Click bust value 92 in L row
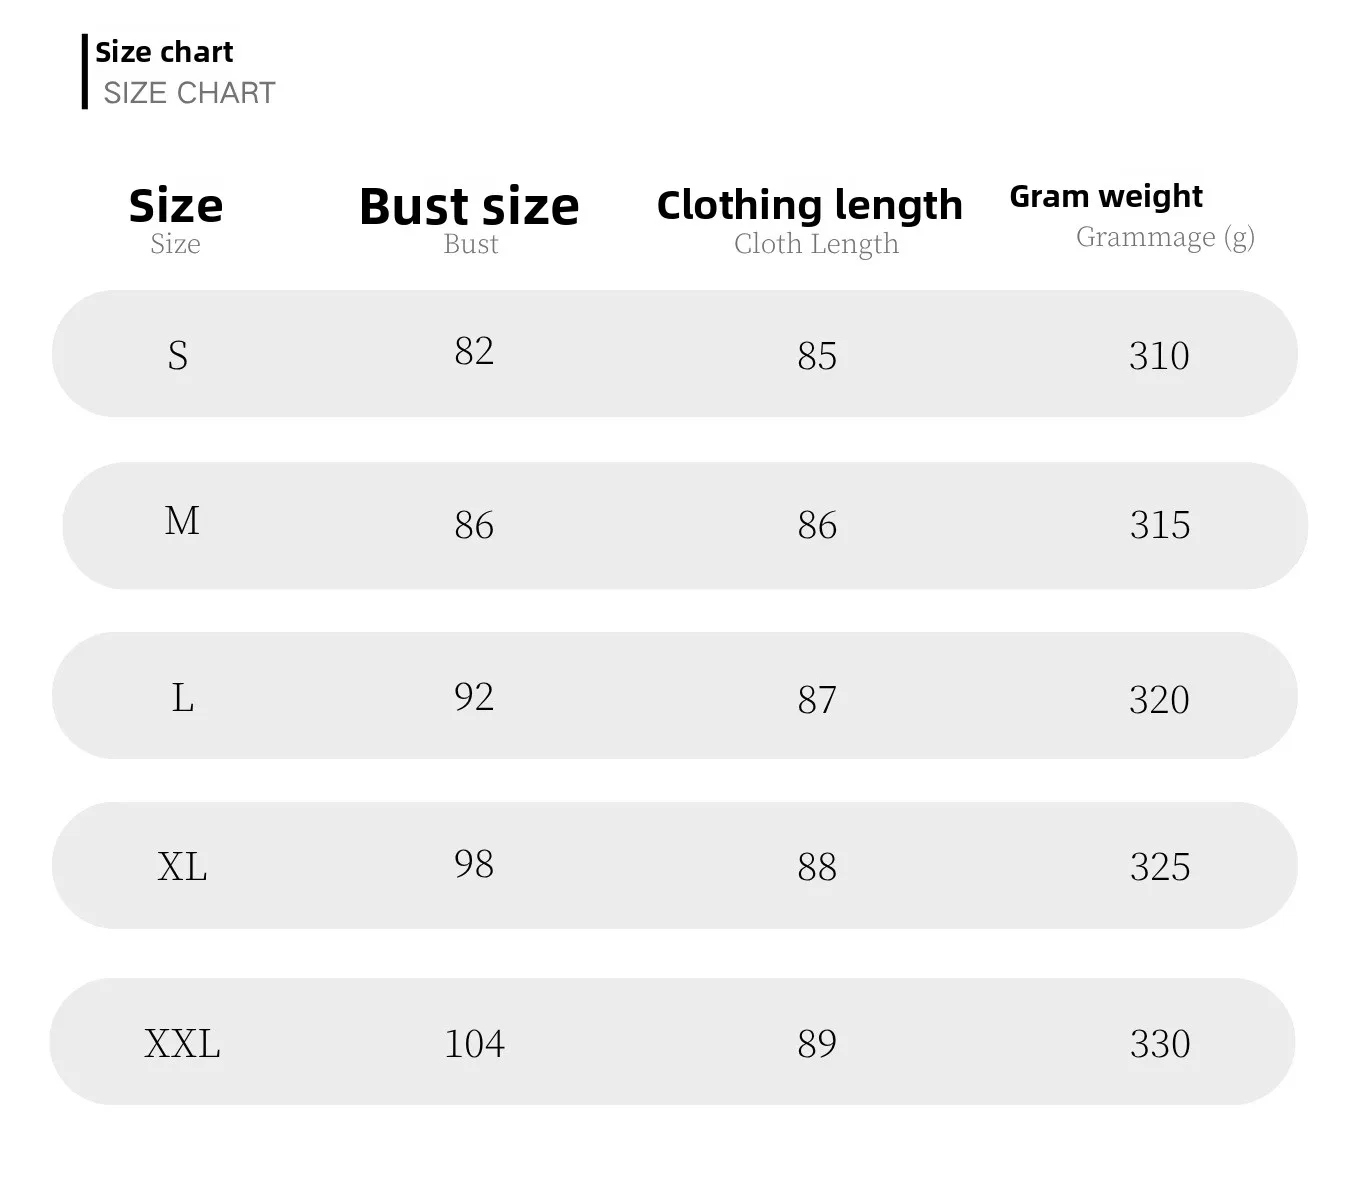The image size is (1350, 1200). point(474,697)
